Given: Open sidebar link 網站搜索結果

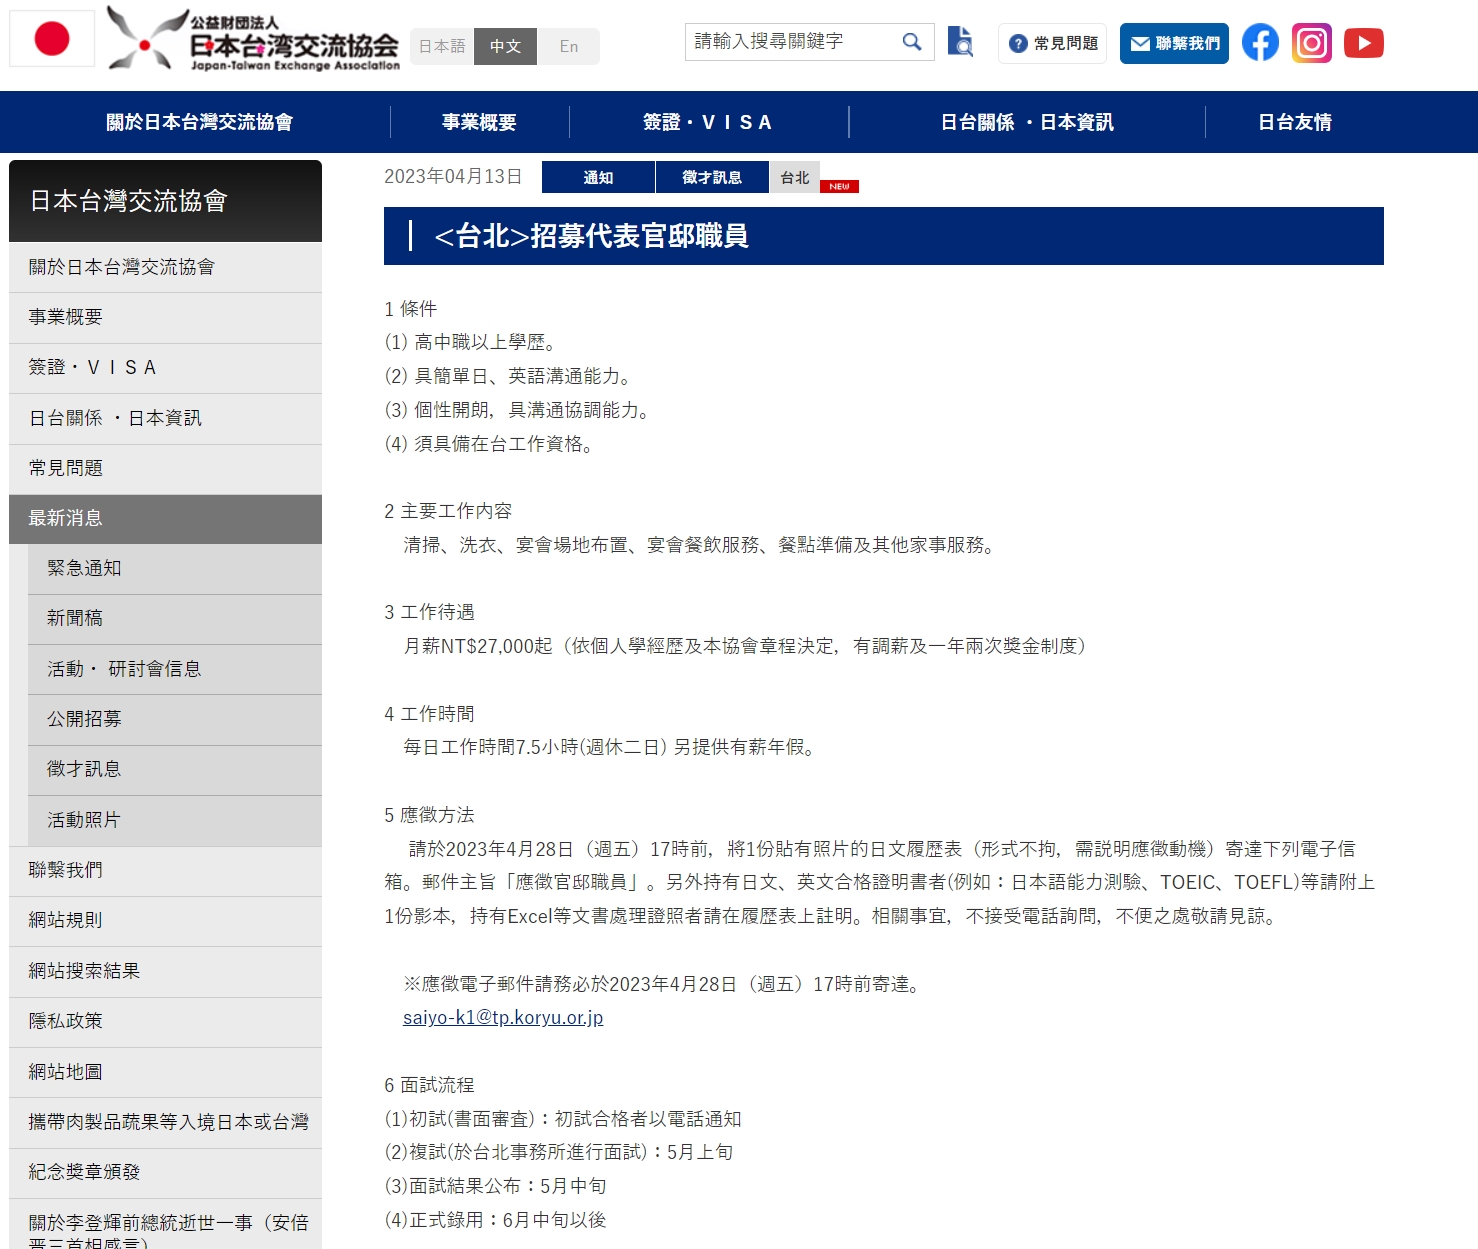Looking at the screenshot, I should pos(166,972).
